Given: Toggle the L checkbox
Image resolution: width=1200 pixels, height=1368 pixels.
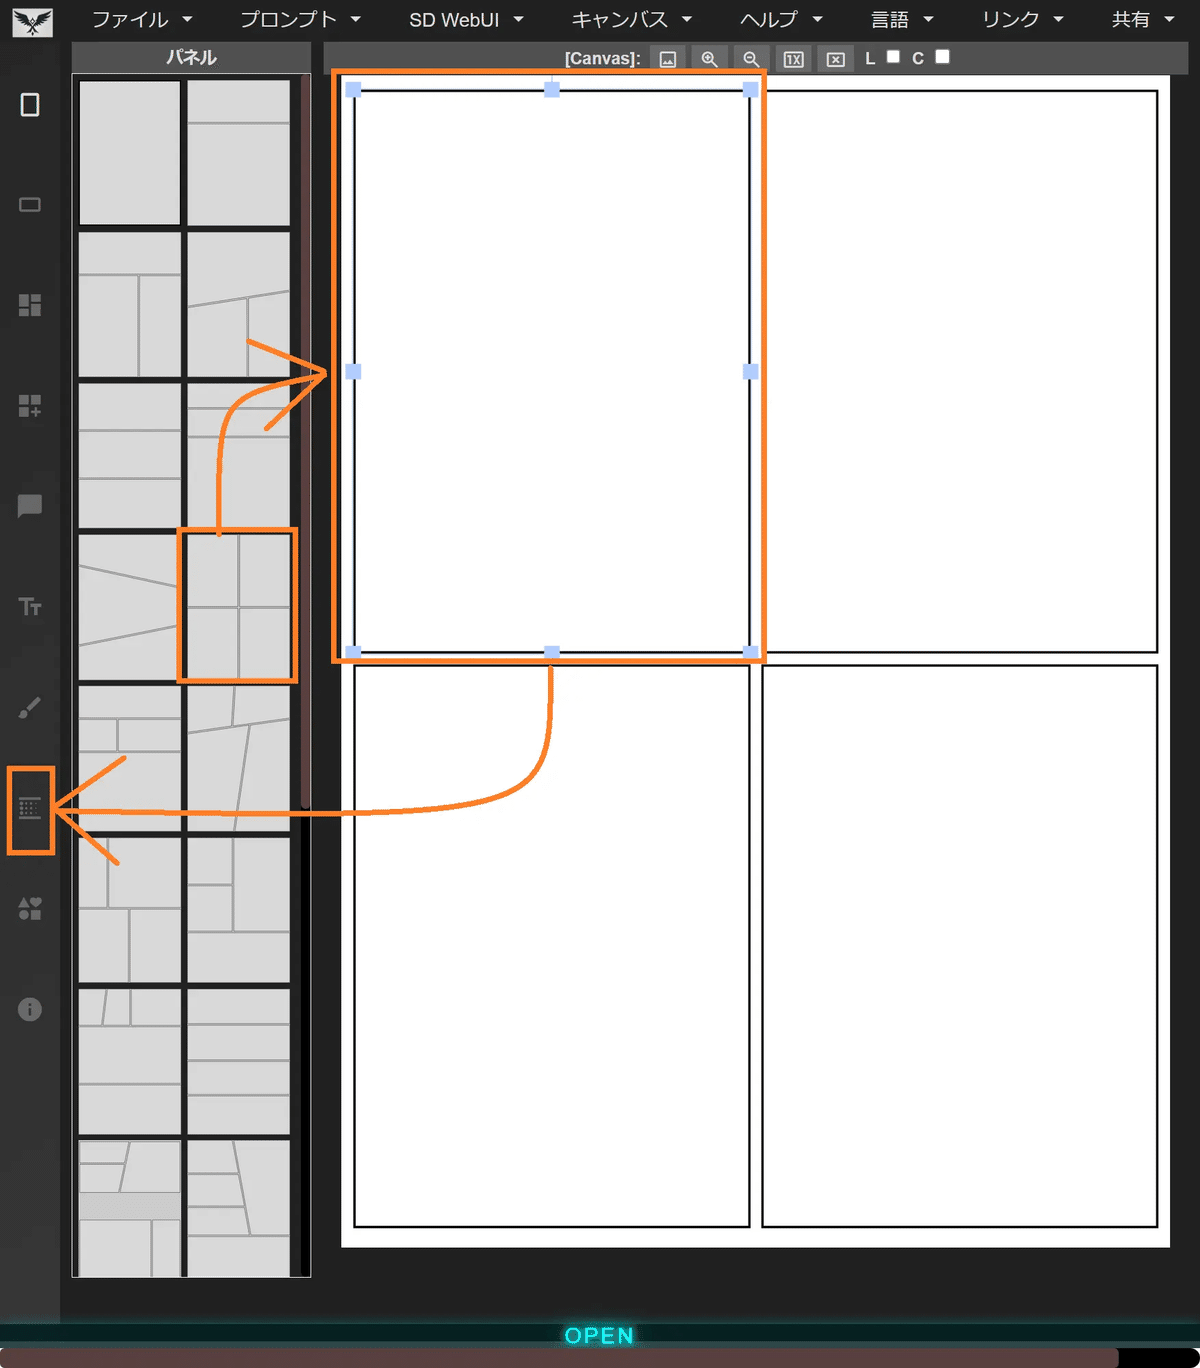Looking at the screenshot, I should point(893,57).
